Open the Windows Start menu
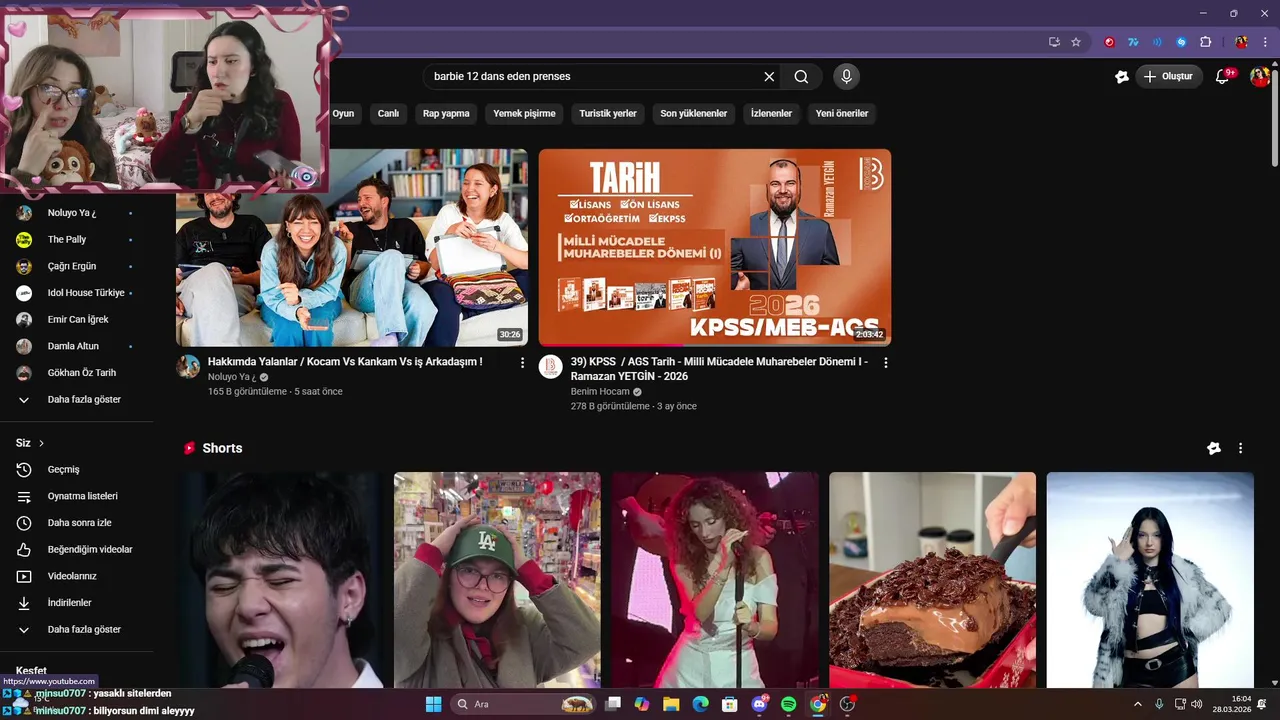Viewport: 1280px width, 720px height. click(433, 704)
